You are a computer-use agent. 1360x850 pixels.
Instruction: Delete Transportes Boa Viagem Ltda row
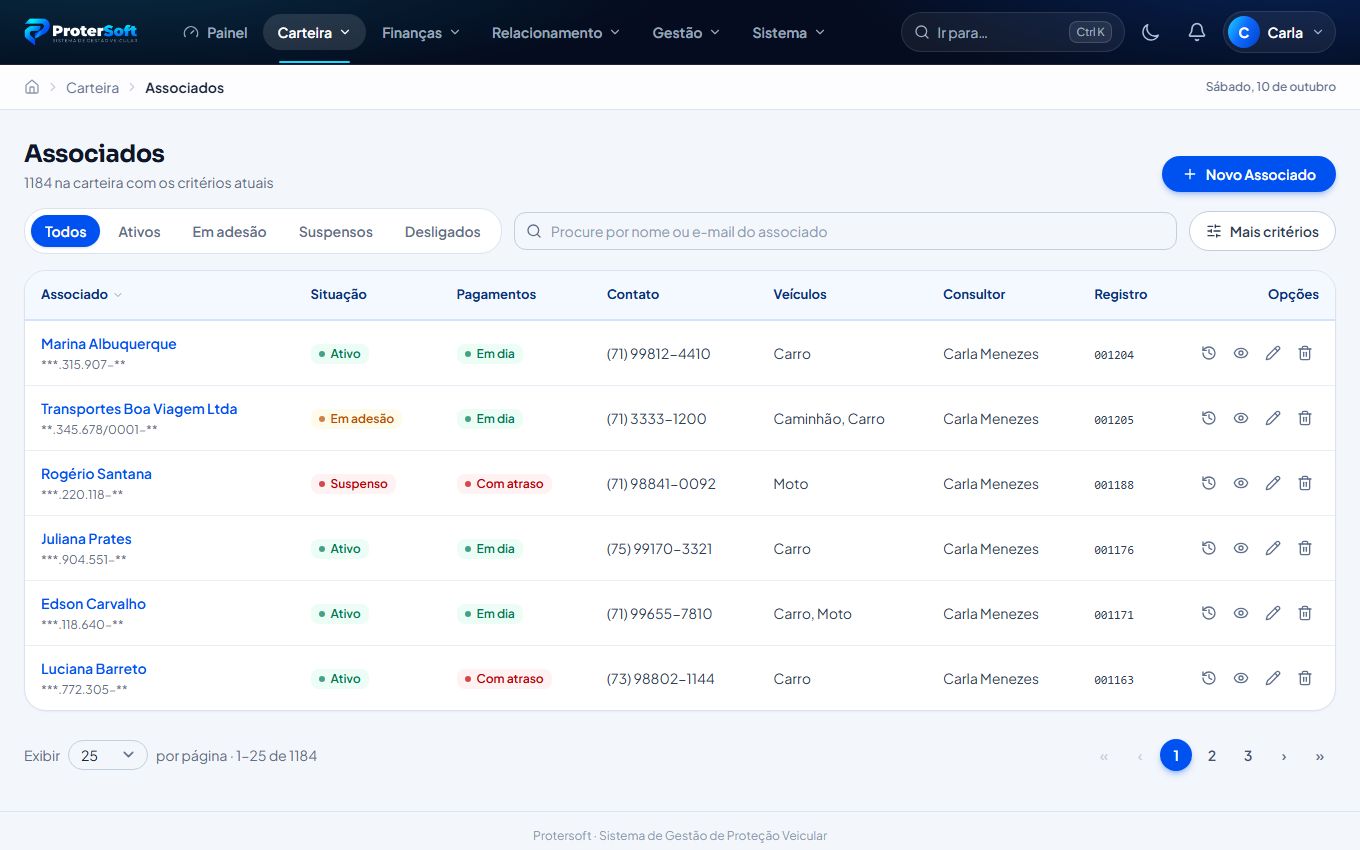coord(1305,418)
